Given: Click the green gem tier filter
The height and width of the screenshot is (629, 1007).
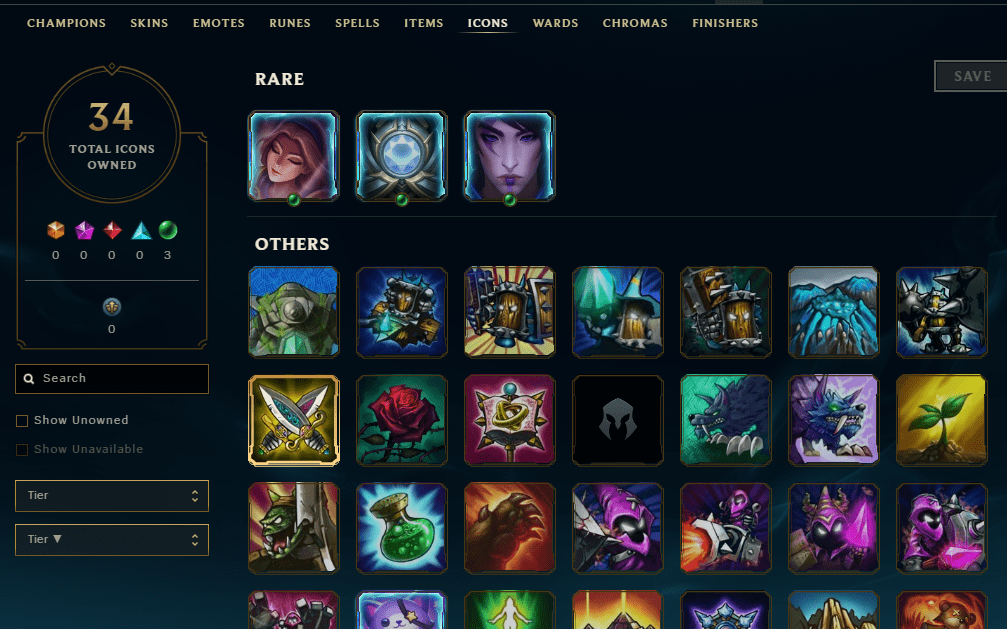Looking at the screenshot, I should [168, 230].
